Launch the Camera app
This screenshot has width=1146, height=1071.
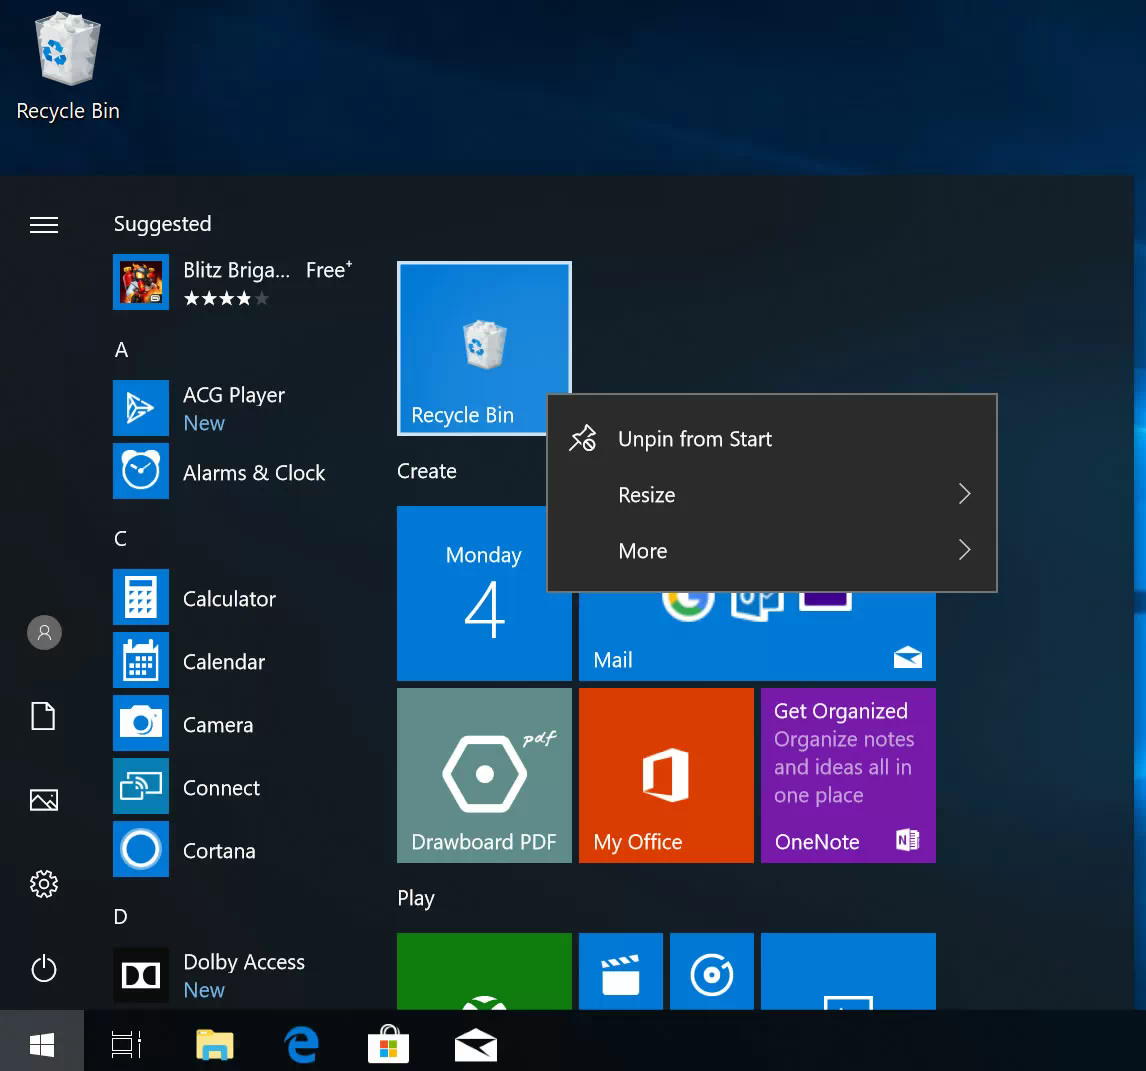click(217, 725)
